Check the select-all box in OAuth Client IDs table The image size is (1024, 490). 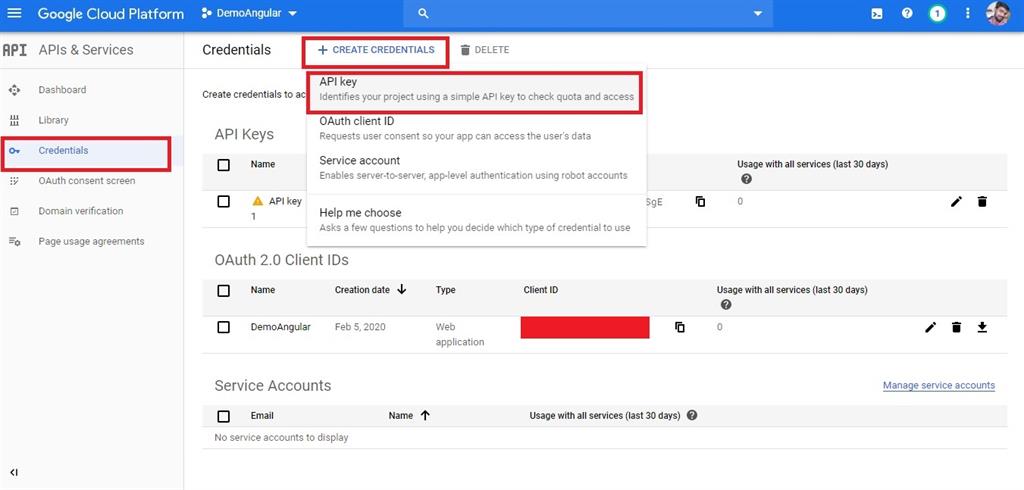[223, 290]
